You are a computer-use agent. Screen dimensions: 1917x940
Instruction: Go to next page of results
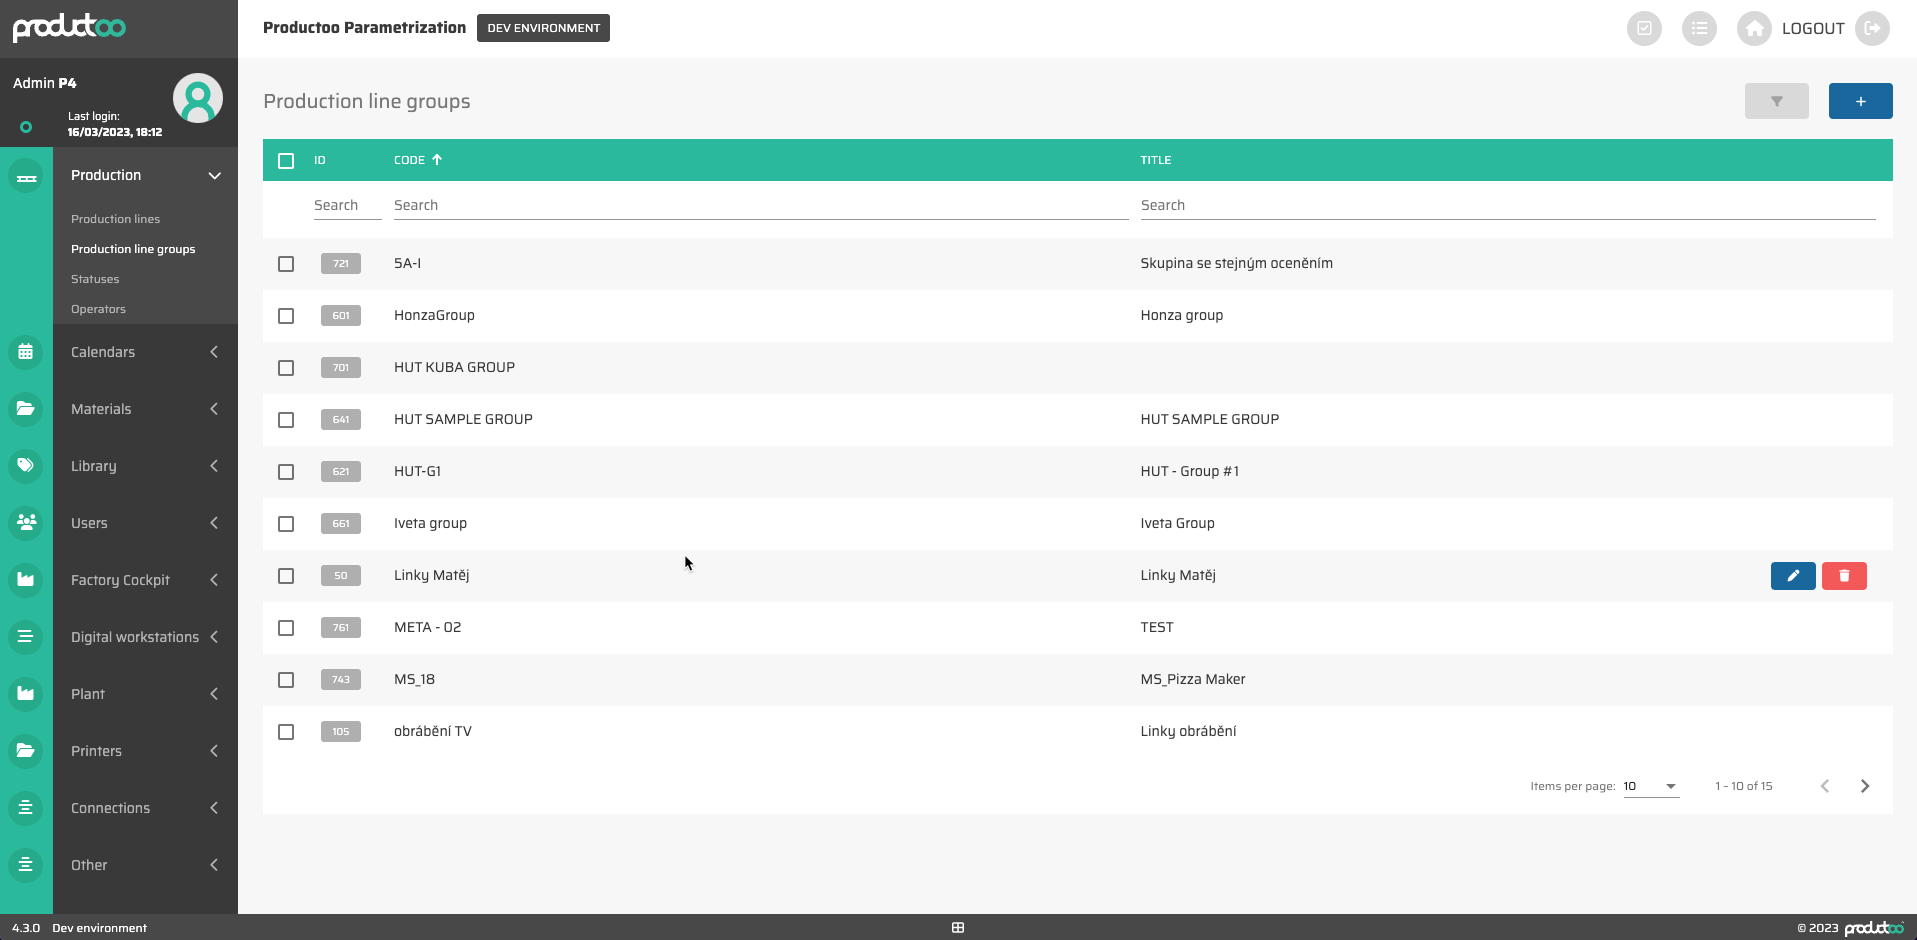(x=1864, y=786)
